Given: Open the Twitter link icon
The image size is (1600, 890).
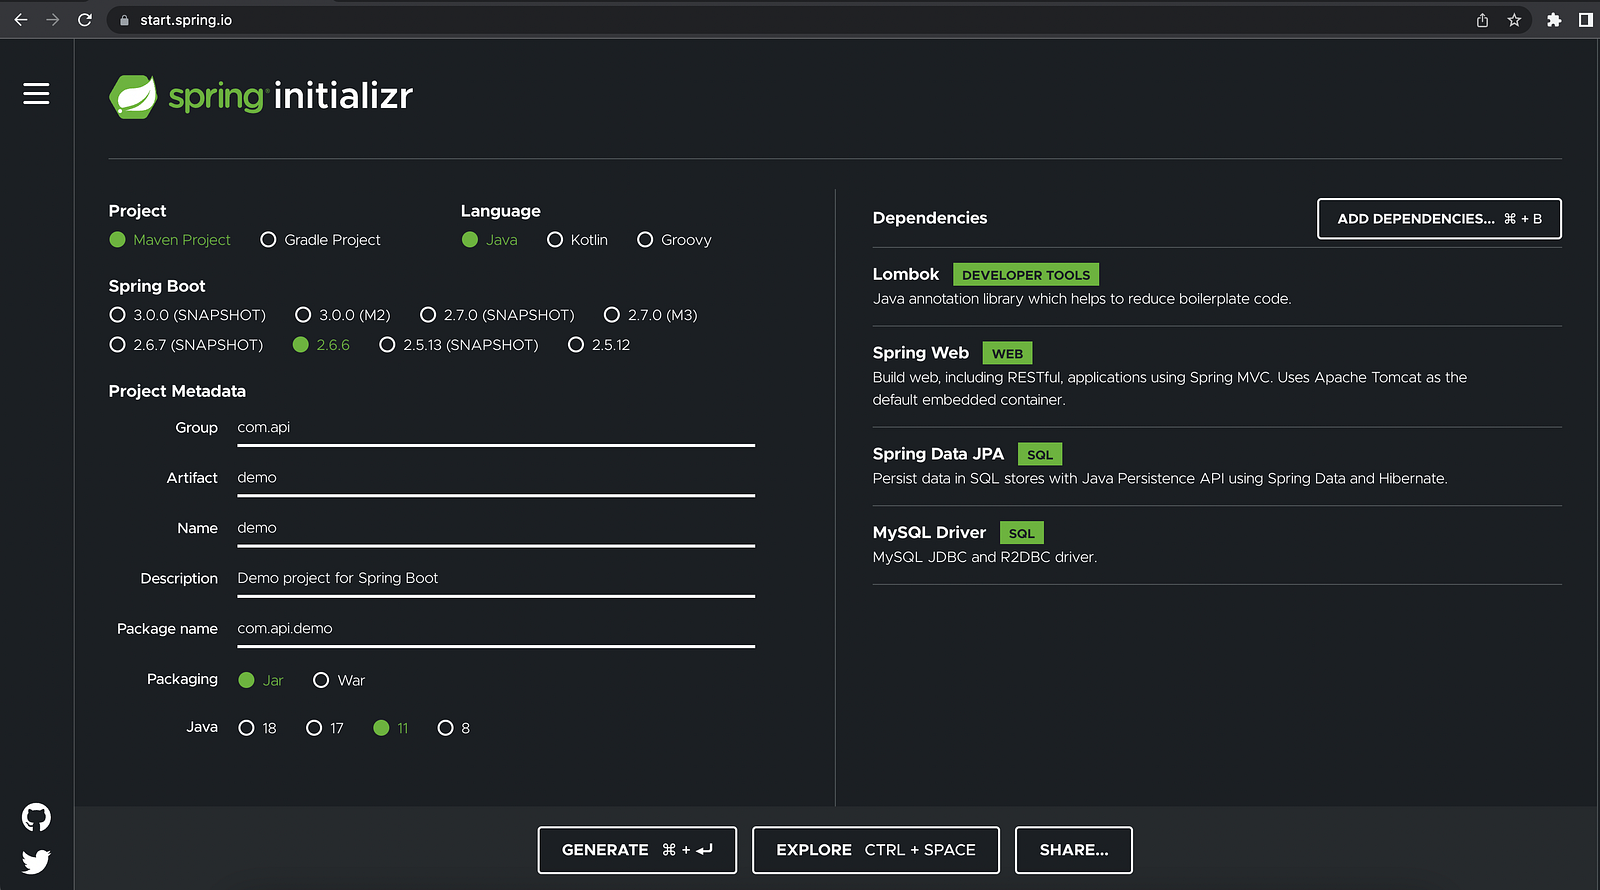Looking at the screenshot, I should coord(36,861).
